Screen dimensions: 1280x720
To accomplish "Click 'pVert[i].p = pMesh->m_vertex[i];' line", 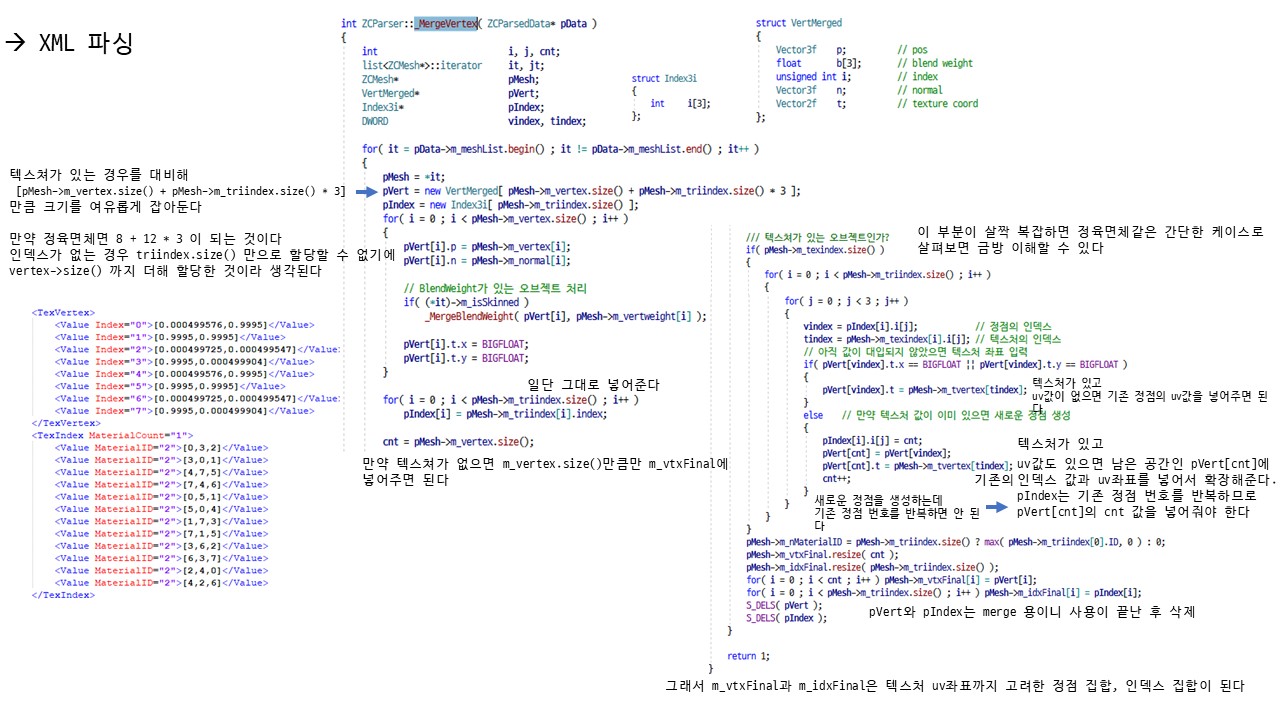I will tap(486, 247).
